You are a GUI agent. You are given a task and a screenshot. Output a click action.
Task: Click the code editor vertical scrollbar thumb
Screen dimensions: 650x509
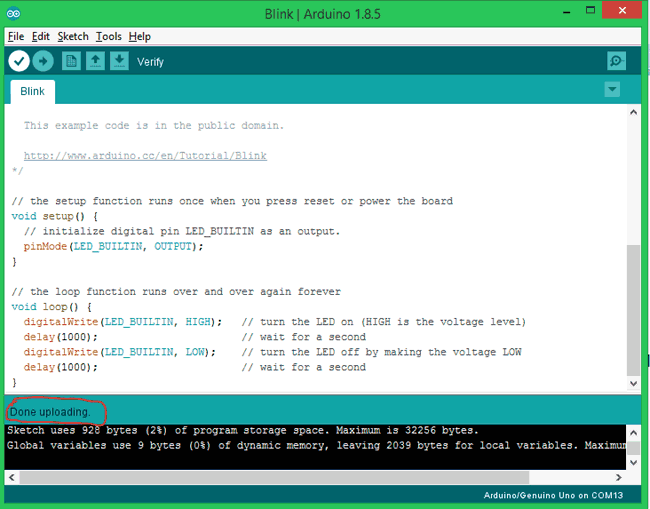pos(633,310)
